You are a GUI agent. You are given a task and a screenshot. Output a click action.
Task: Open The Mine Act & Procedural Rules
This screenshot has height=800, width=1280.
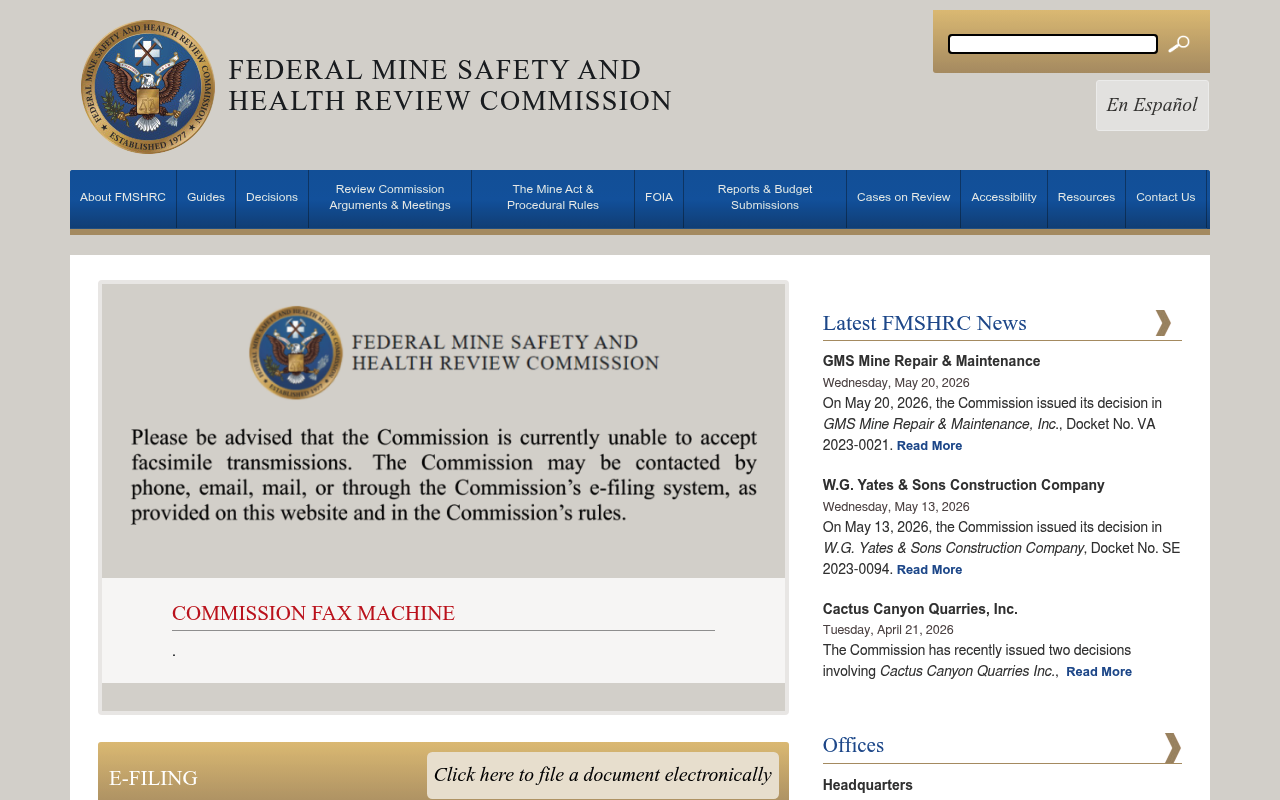click(x=553, y=198)
